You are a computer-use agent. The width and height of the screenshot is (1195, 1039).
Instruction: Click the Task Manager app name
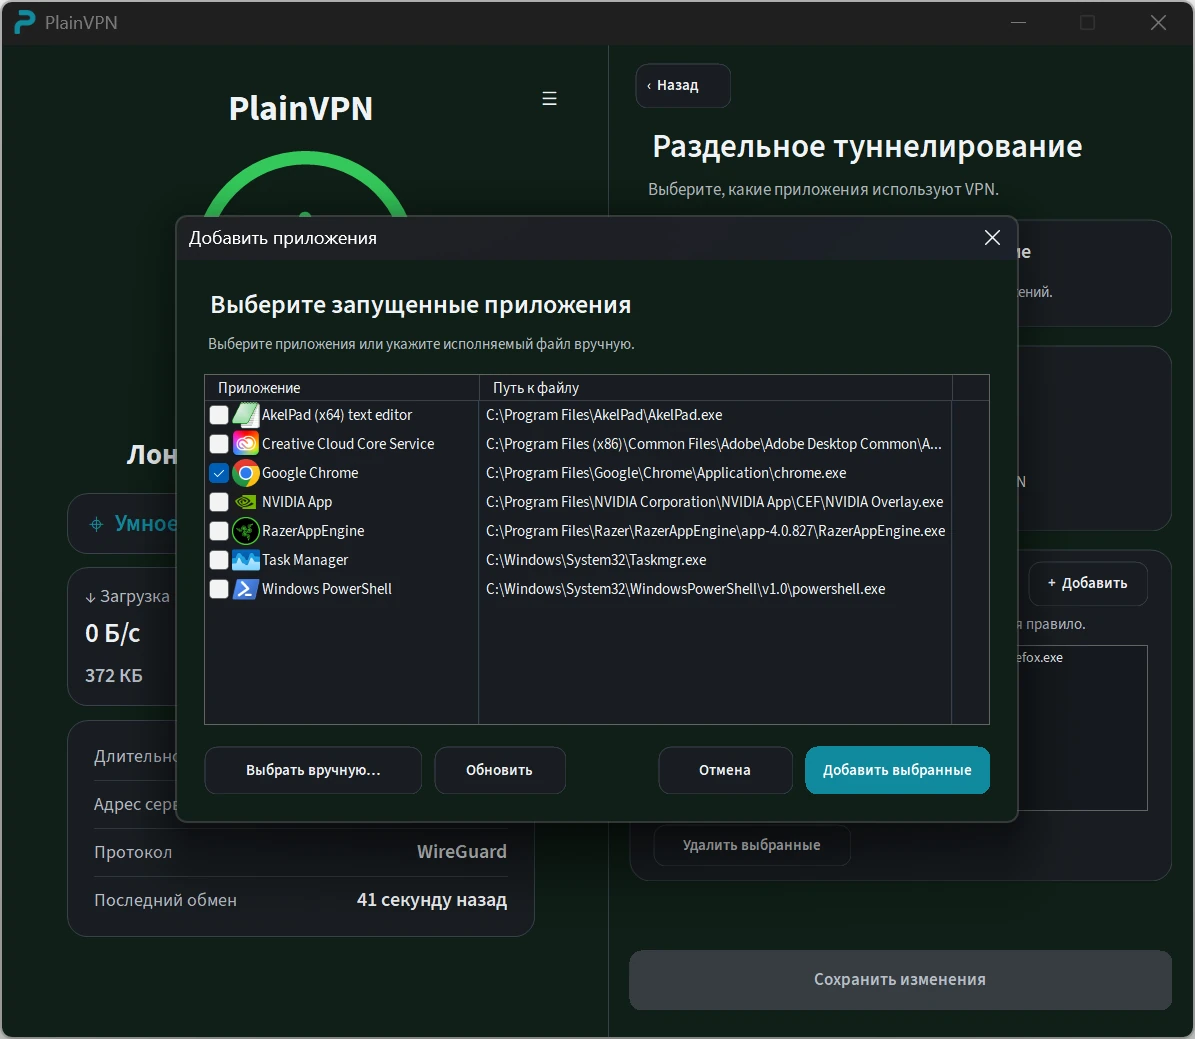point(305,560)
